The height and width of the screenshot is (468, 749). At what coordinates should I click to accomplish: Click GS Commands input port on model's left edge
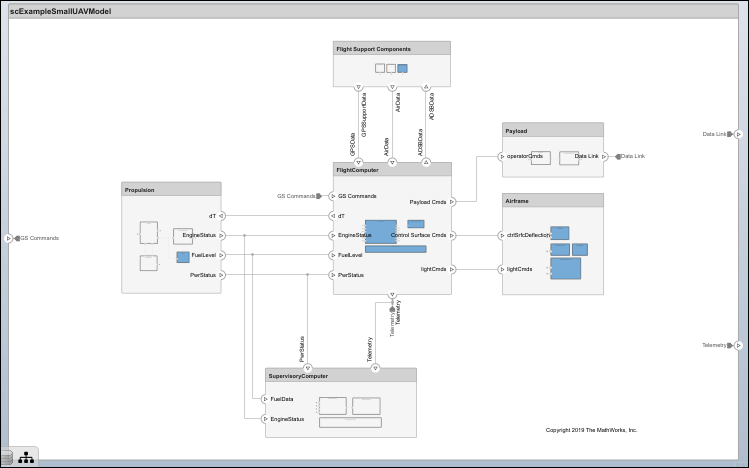[x=8, y=238]
